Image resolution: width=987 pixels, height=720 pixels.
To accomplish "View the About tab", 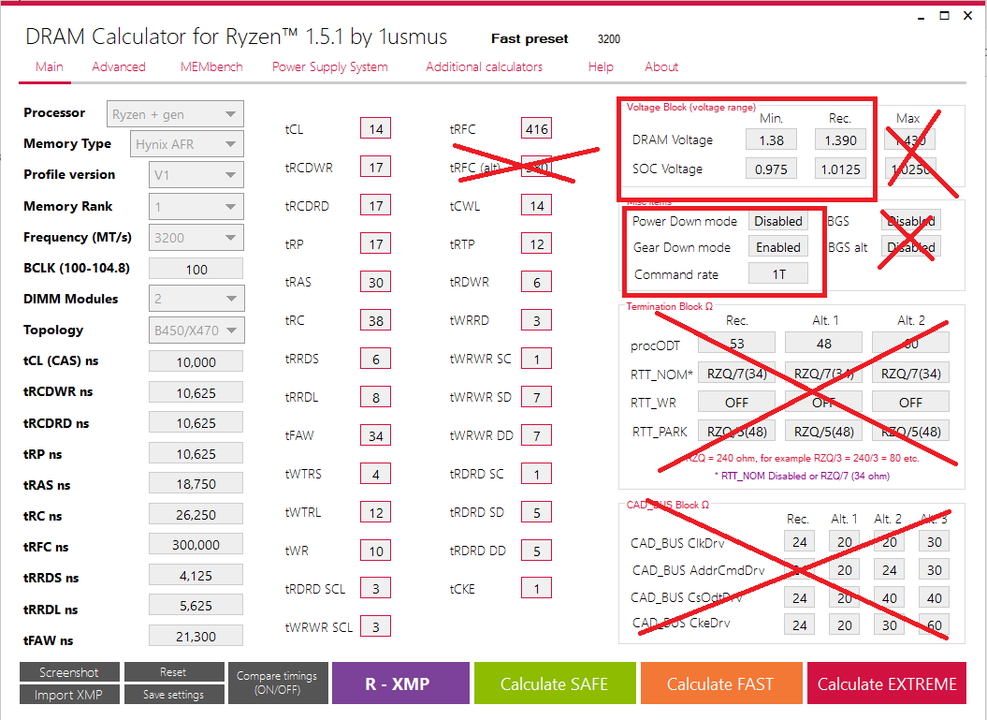I will point(661,67).
